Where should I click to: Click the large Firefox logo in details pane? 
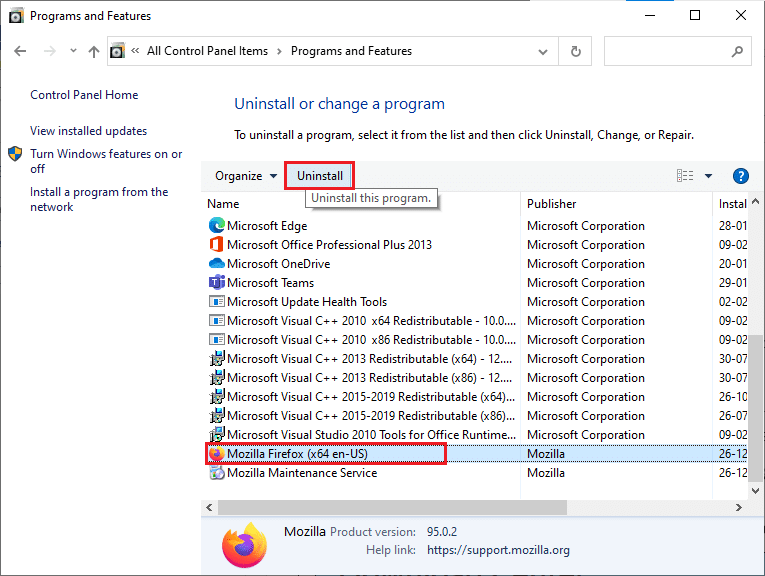click(244, 545)
